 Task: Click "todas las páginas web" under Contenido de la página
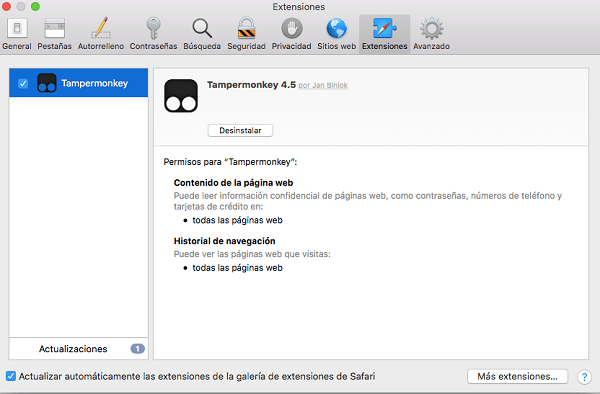coord(237,220)
